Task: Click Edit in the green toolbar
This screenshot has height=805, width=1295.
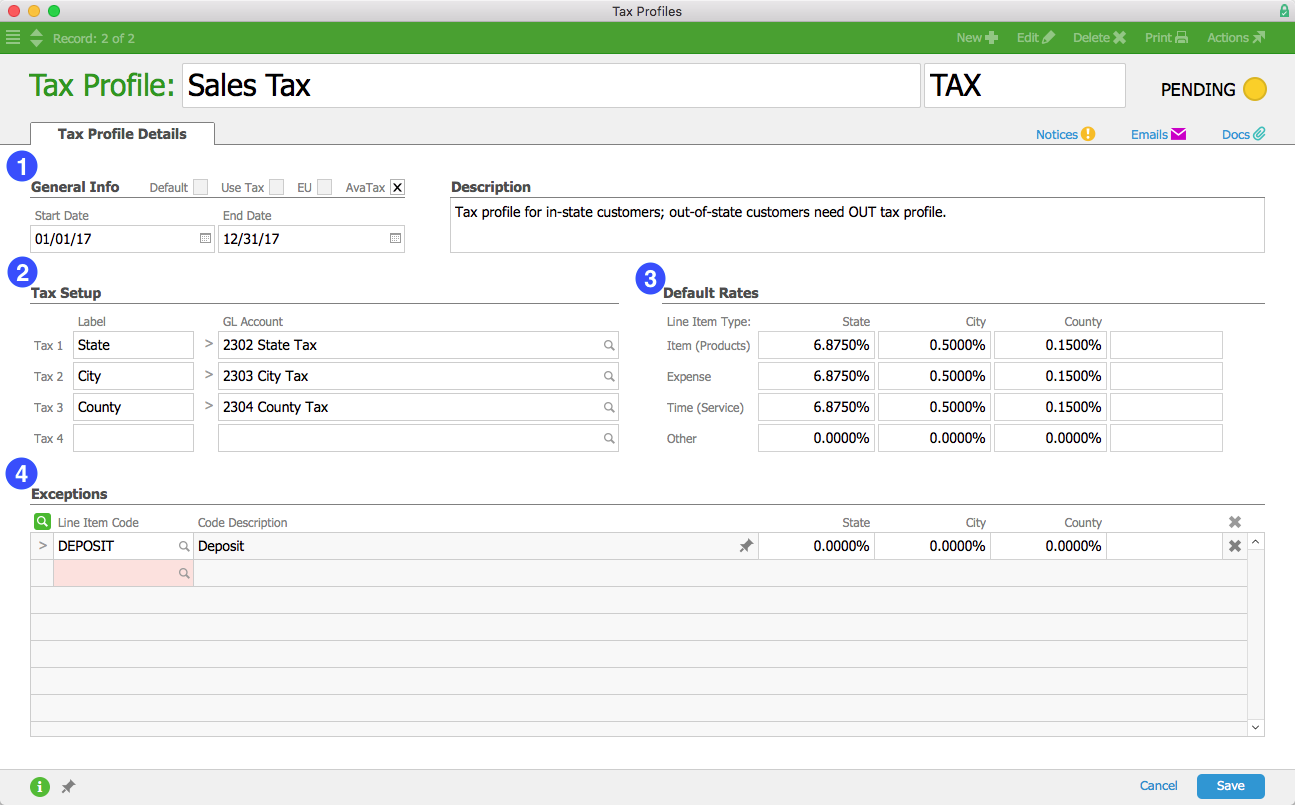Action: tap(1036, 38)
